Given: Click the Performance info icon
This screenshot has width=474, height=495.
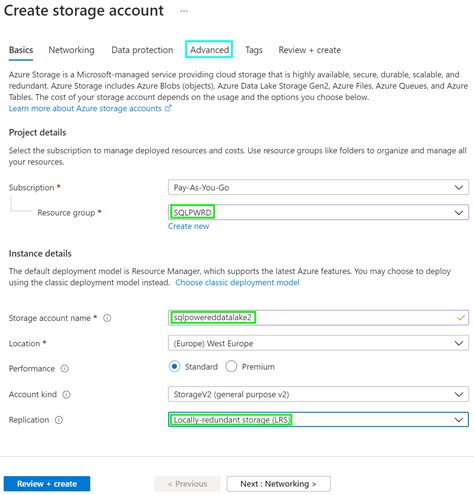Looking at the screenshot, I should [x=65, y=369].
